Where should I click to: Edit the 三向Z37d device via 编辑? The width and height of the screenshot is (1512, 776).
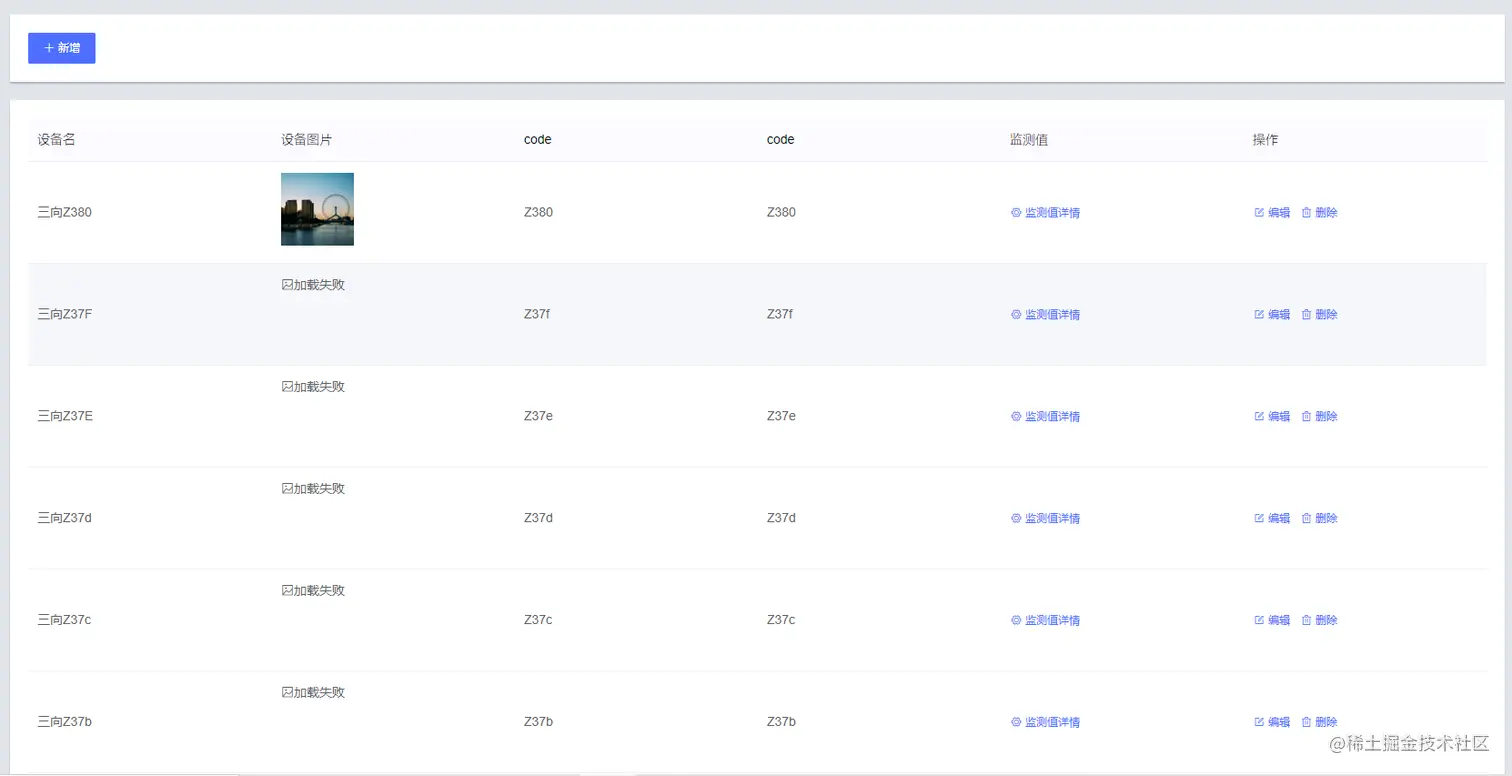[x=1272, y=519]
